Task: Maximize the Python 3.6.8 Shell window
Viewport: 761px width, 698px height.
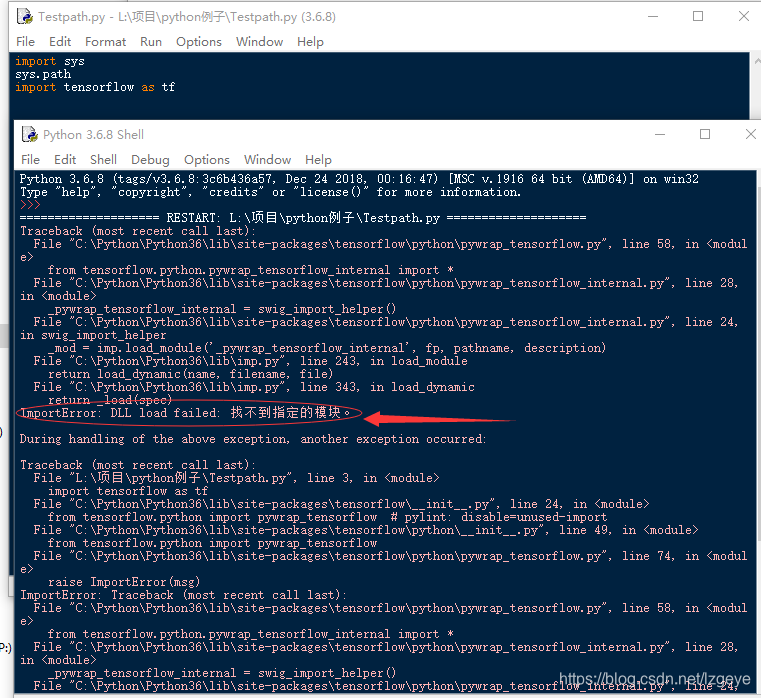Action: click(x=705, y=134)
